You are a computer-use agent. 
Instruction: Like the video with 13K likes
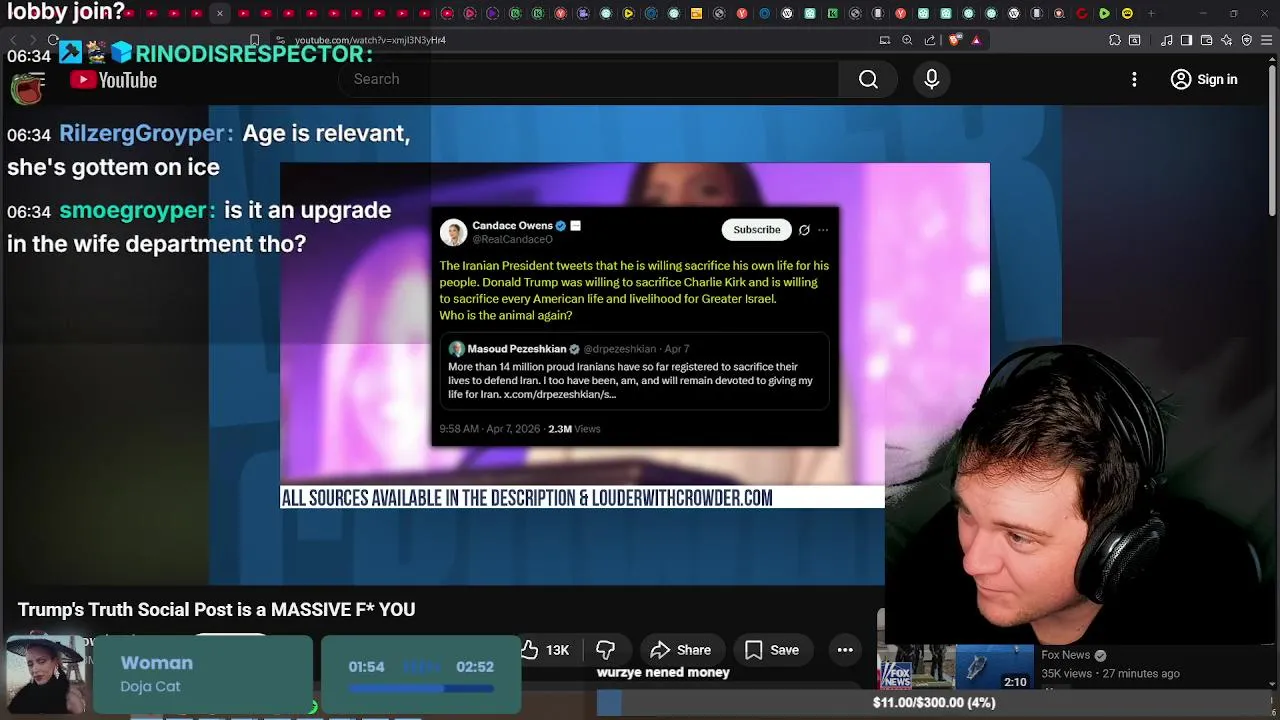click(x=545, y=650)
